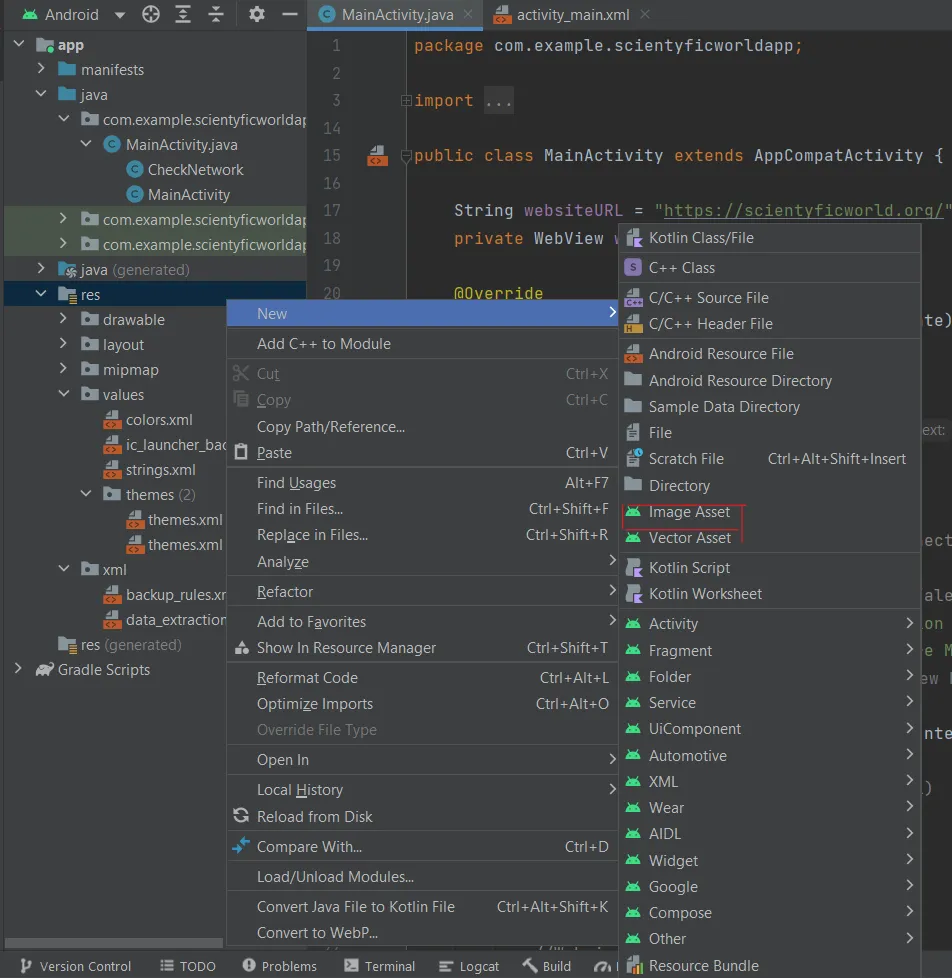Expand the mipmap folder
This screenshot has width=952, height=978.
tap(63, 369)
